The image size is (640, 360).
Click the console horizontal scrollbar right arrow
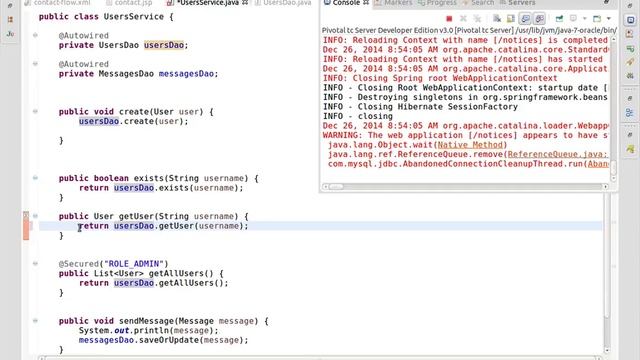point(605,187)
